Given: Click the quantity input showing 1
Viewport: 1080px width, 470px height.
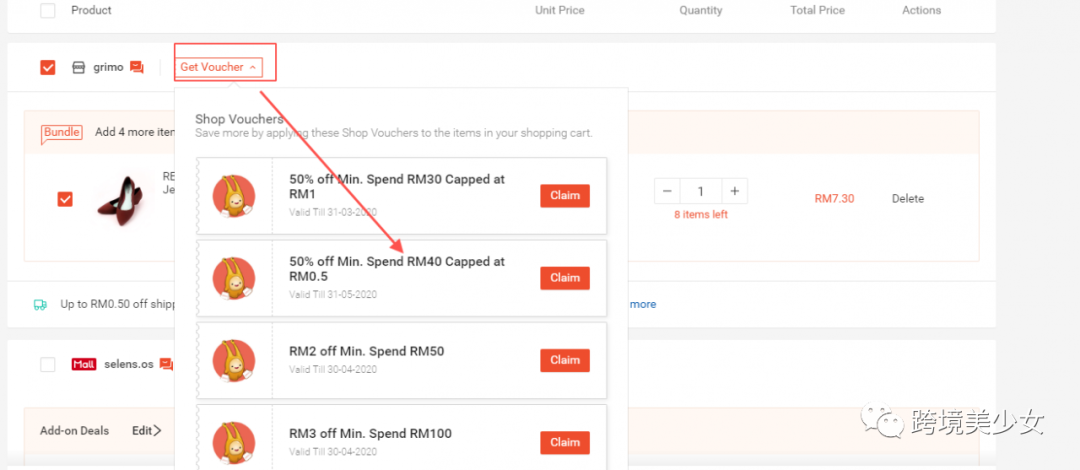Looking at the screenshot, I should click(700, 191).
